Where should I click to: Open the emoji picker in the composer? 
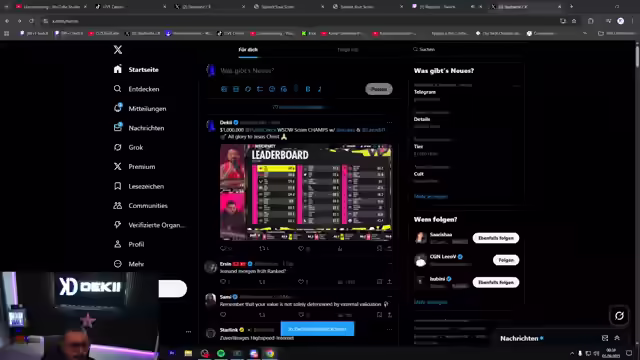[x=272, y=89]
